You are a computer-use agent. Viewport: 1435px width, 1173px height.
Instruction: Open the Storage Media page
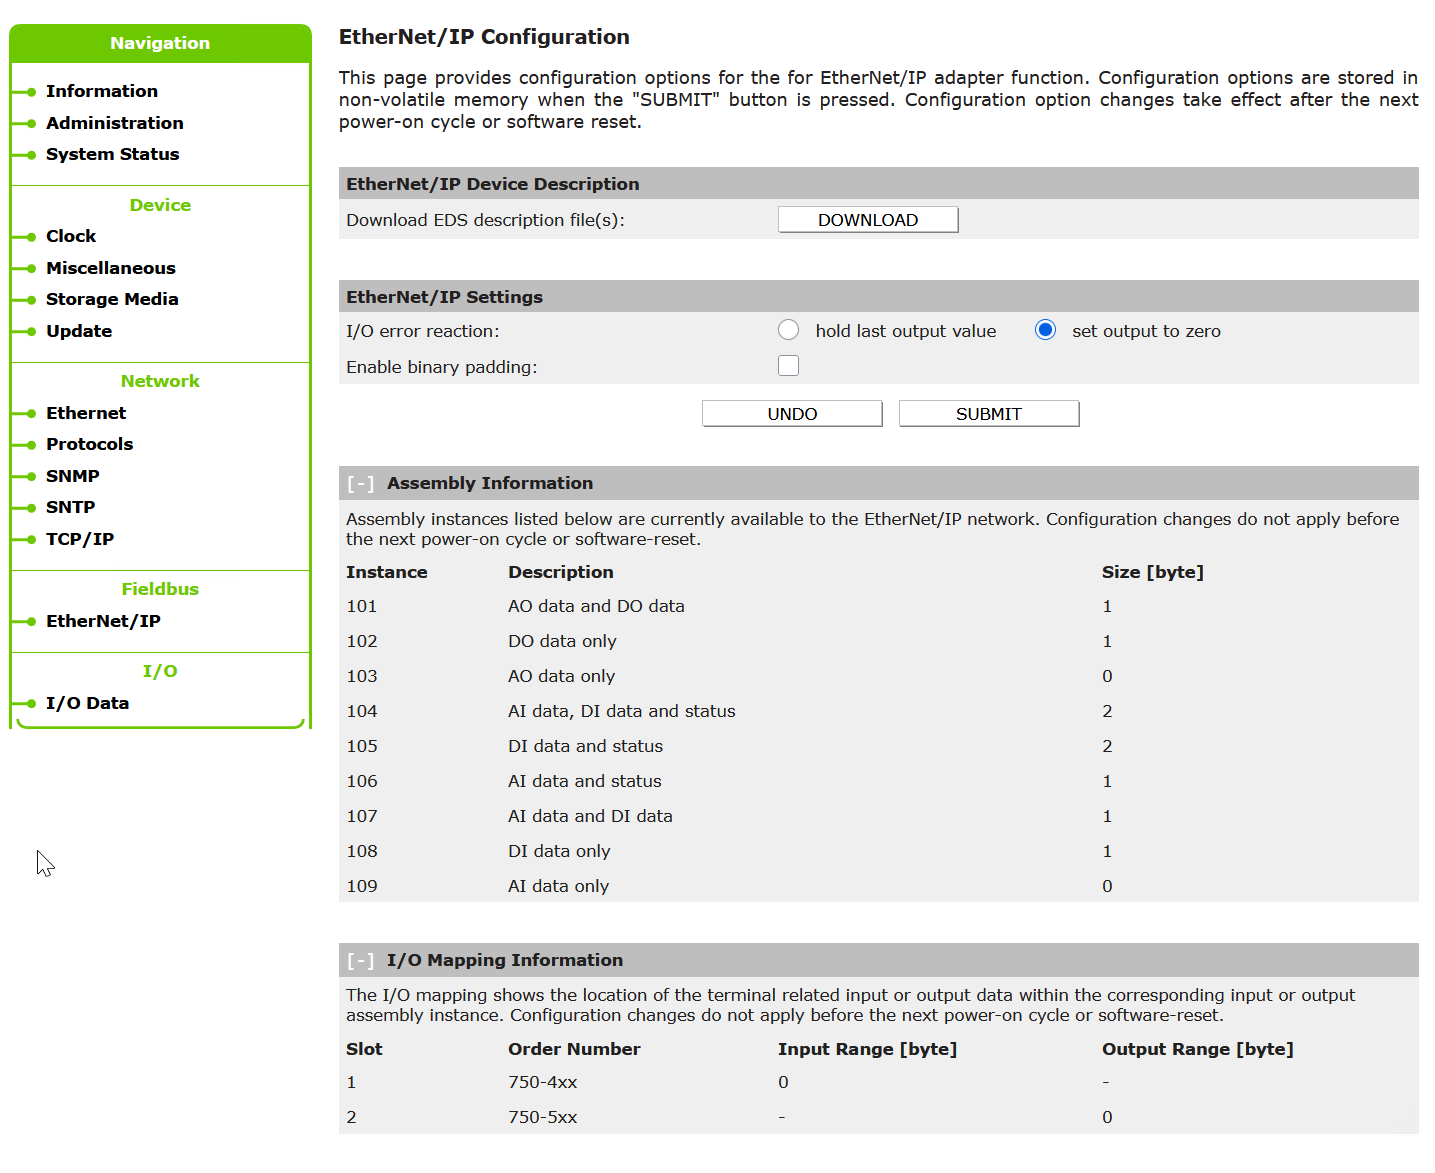pyautogui.click(x=111, y=299)
